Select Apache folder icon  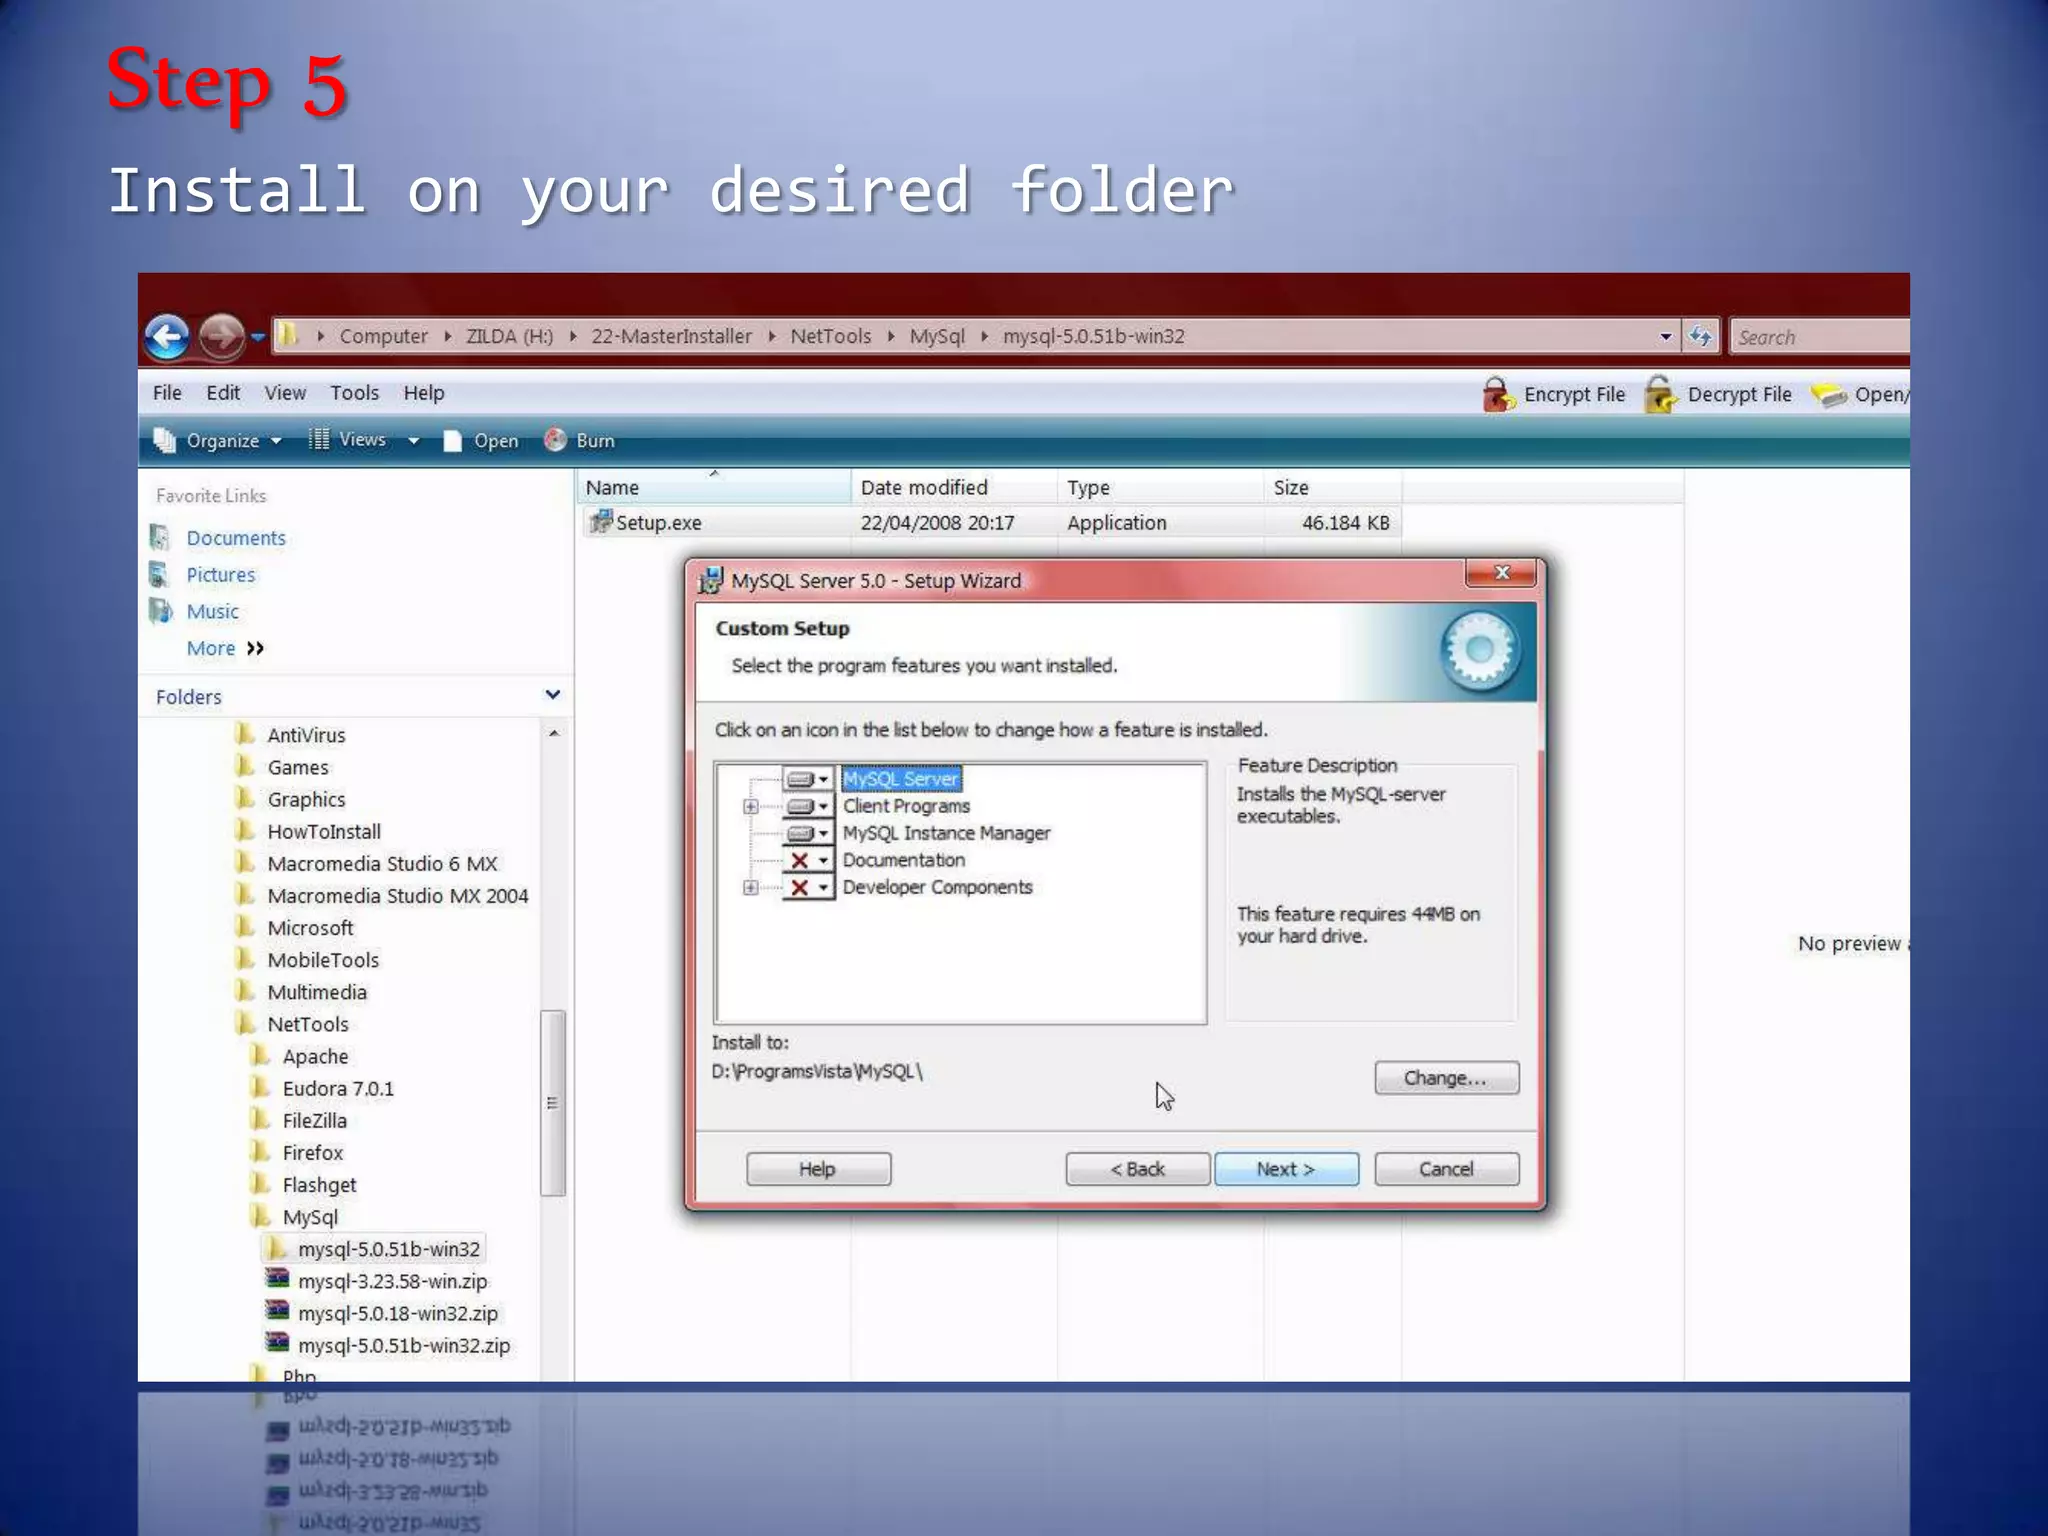[260, 1055]
